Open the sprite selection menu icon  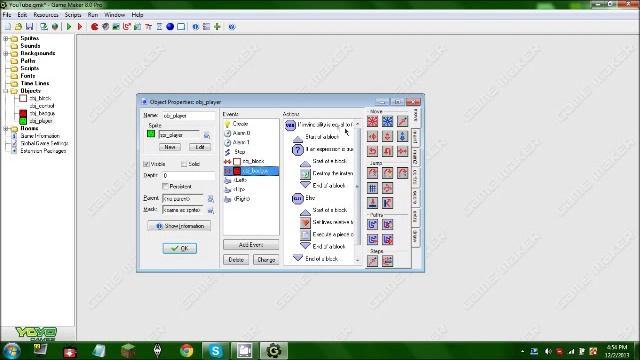[x=207, y=135]
